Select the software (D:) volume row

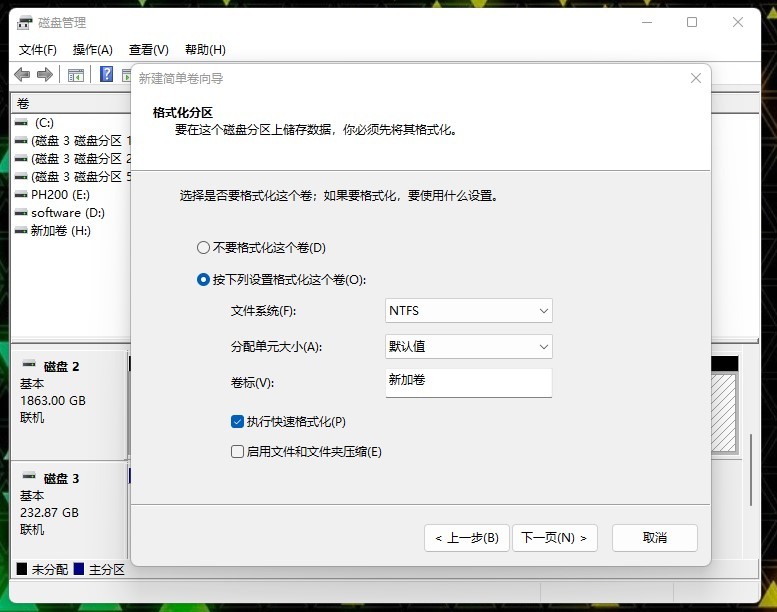tap(71, 213)
